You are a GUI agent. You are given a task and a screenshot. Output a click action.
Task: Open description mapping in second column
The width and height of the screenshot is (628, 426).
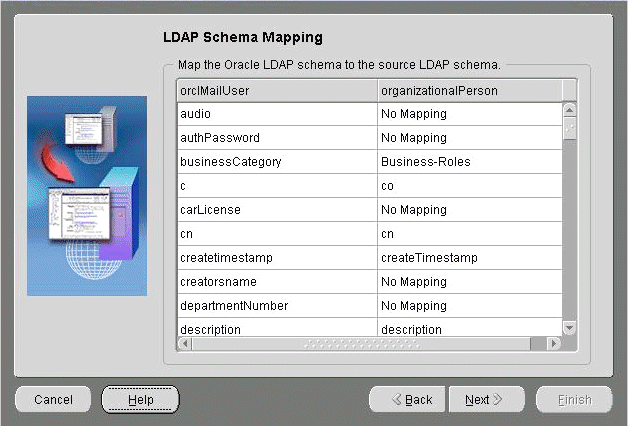click(470, 328)
